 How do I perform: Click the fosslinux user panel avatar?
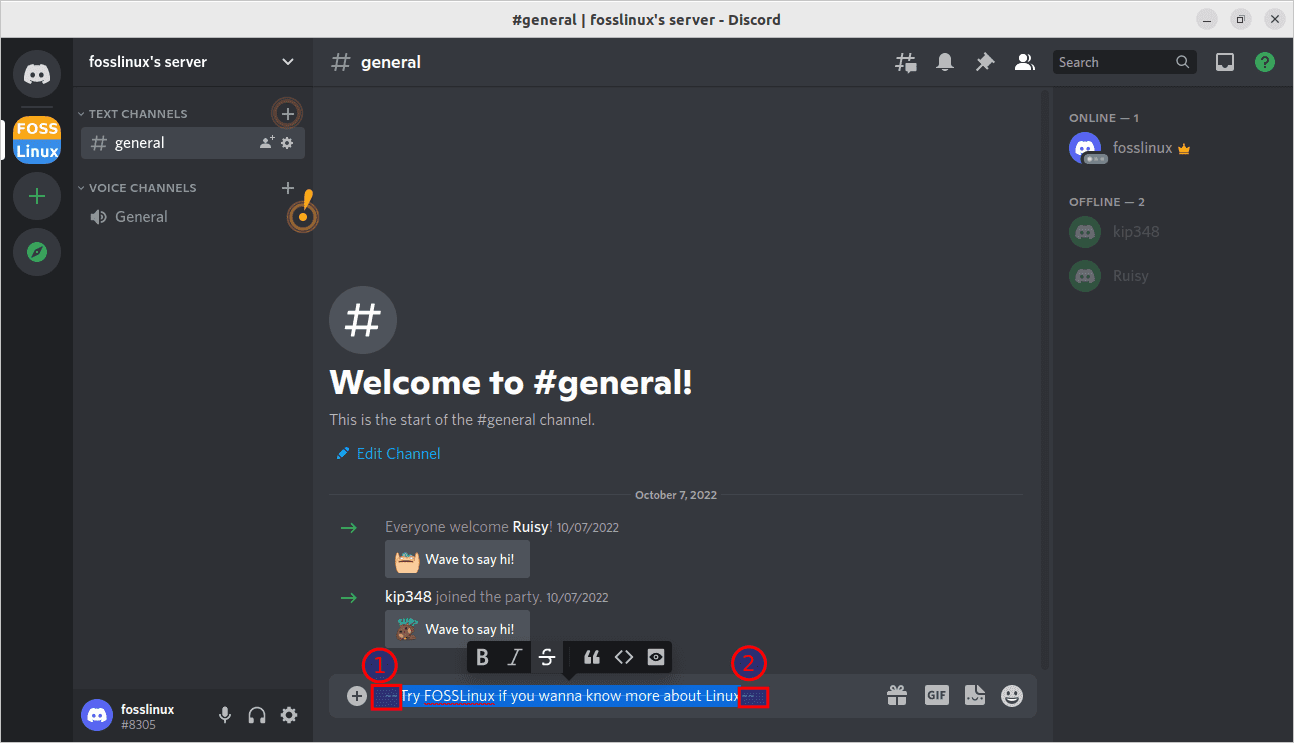coord(97,715)
